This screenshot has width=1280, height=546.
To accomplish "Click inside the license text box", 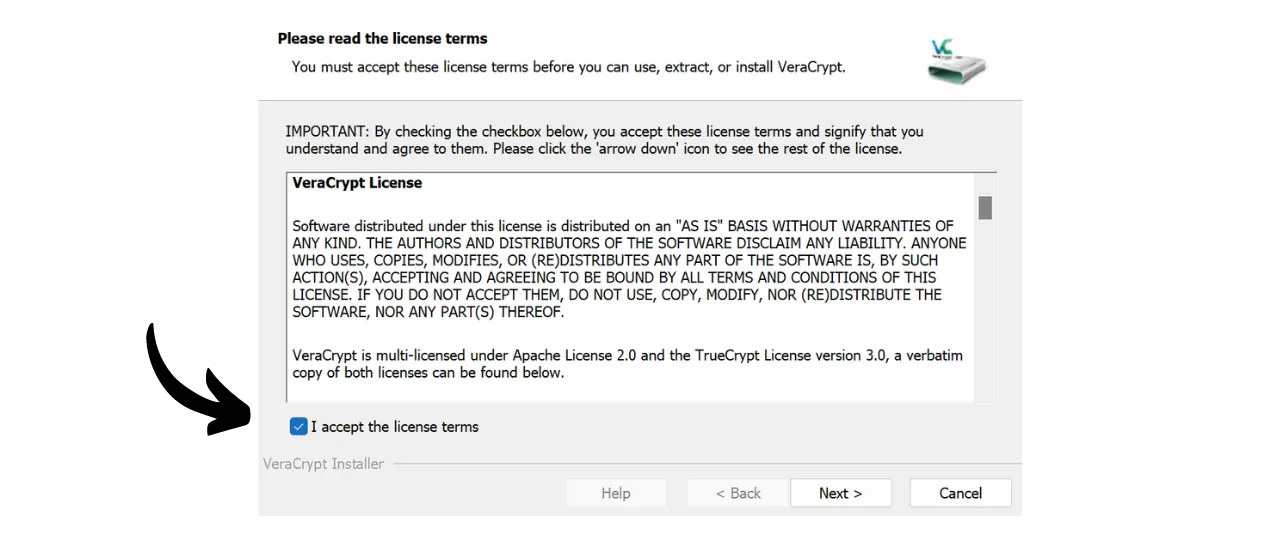I will pos(640,288).
